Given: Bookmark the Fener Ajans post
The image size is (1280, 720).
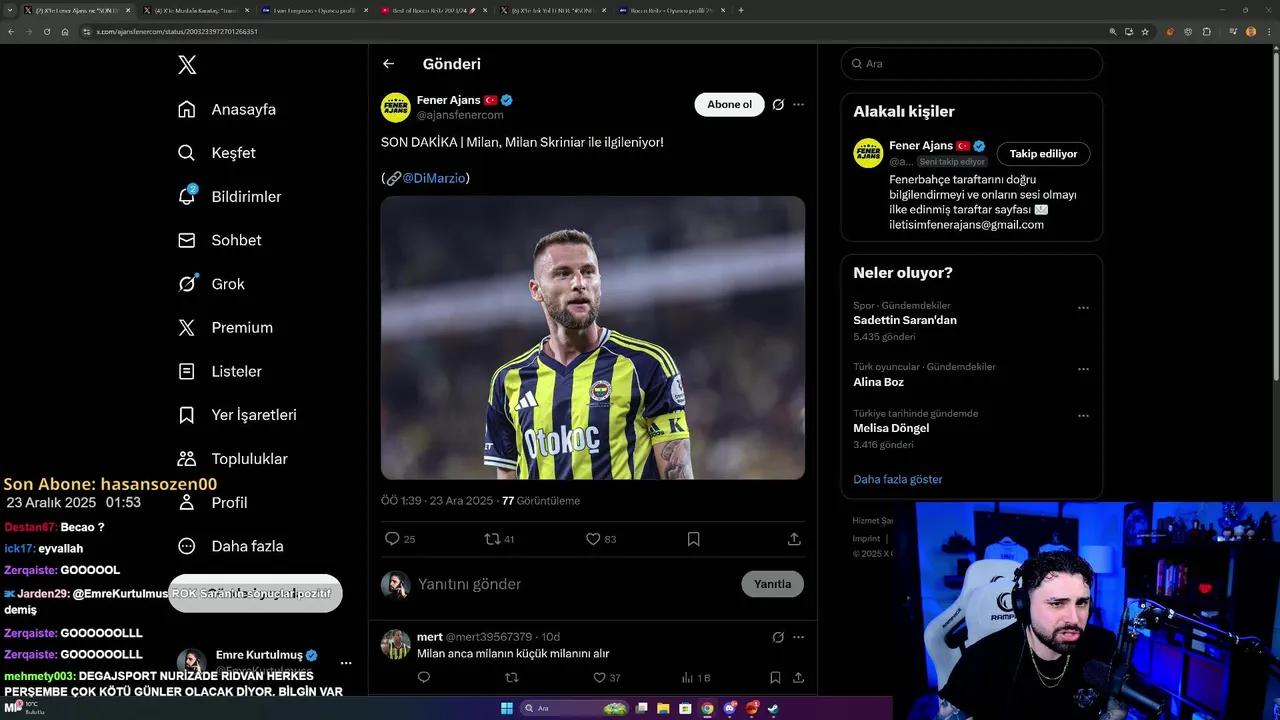Looking at the screenshot, I should point(693,539).
